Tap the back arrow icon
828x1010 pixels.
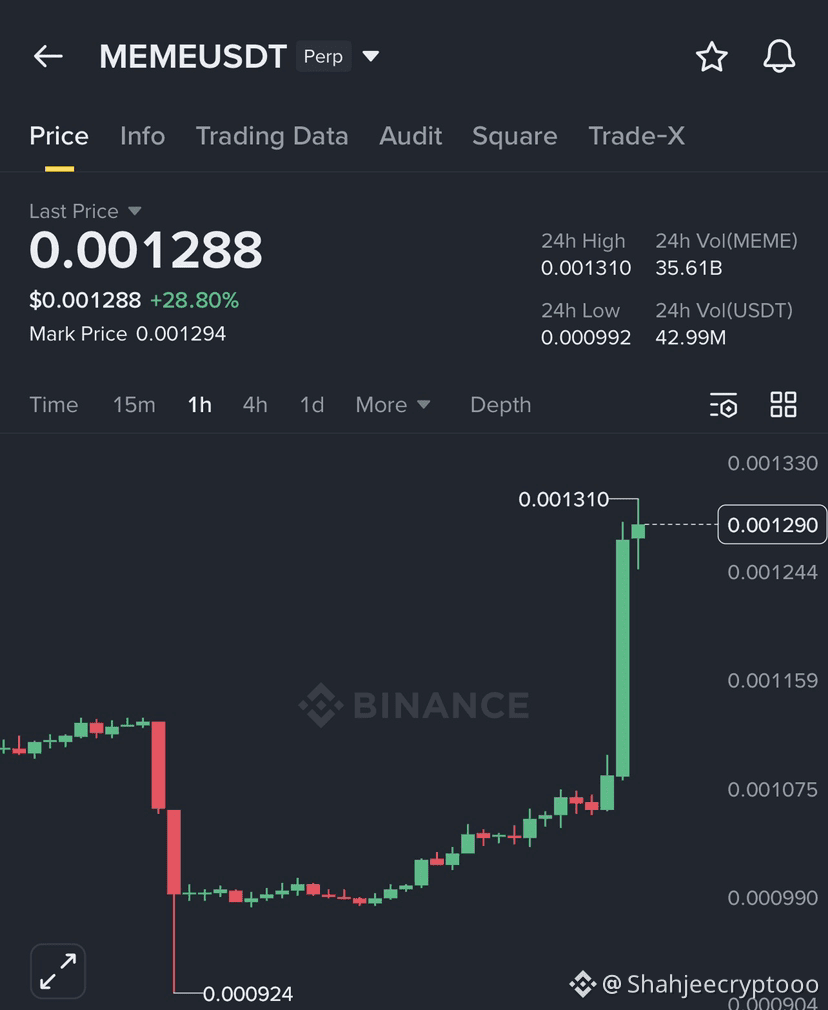coord(48,57)
